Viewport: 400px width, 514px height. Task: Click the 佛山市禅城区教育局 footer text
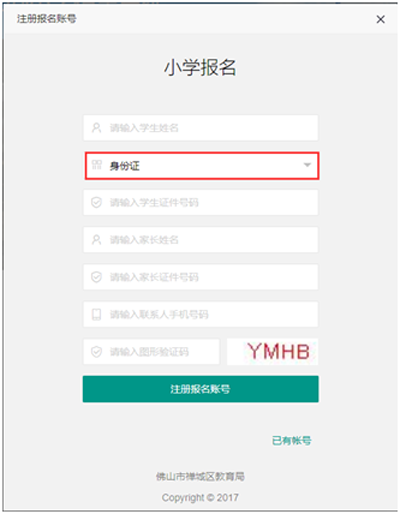click(200, 476)
